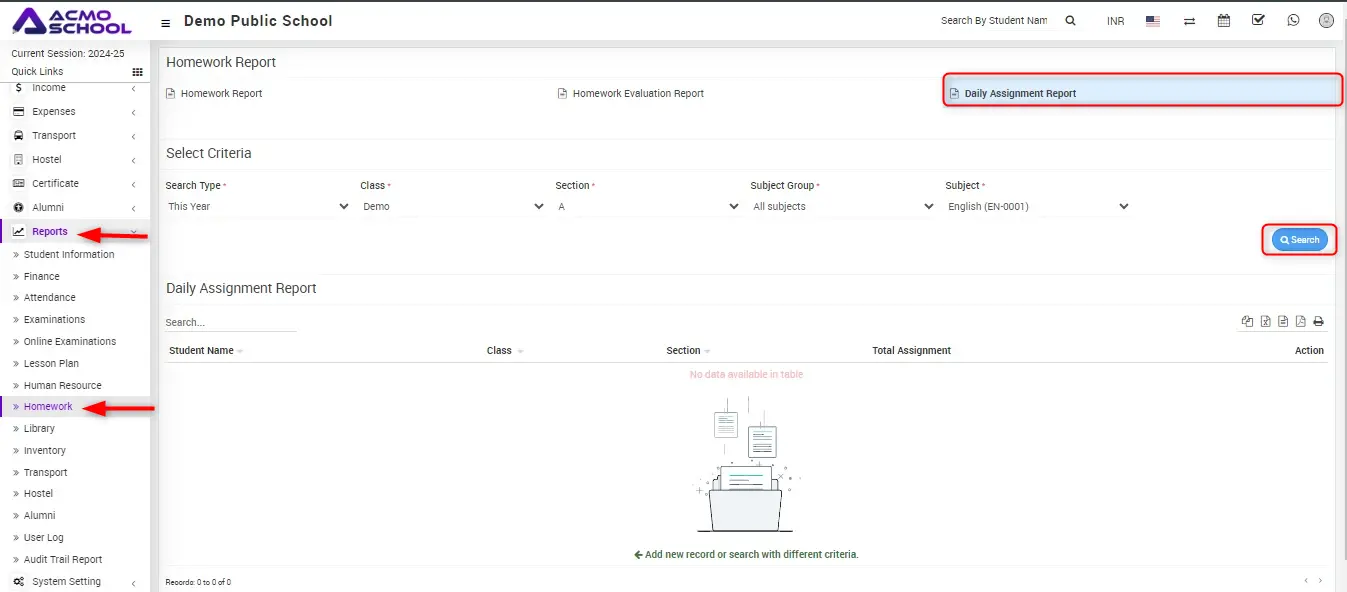Open the Subject Group dropdown
Image resolution: width=1347 pixels, height=592 pixels.
point(843,206)
